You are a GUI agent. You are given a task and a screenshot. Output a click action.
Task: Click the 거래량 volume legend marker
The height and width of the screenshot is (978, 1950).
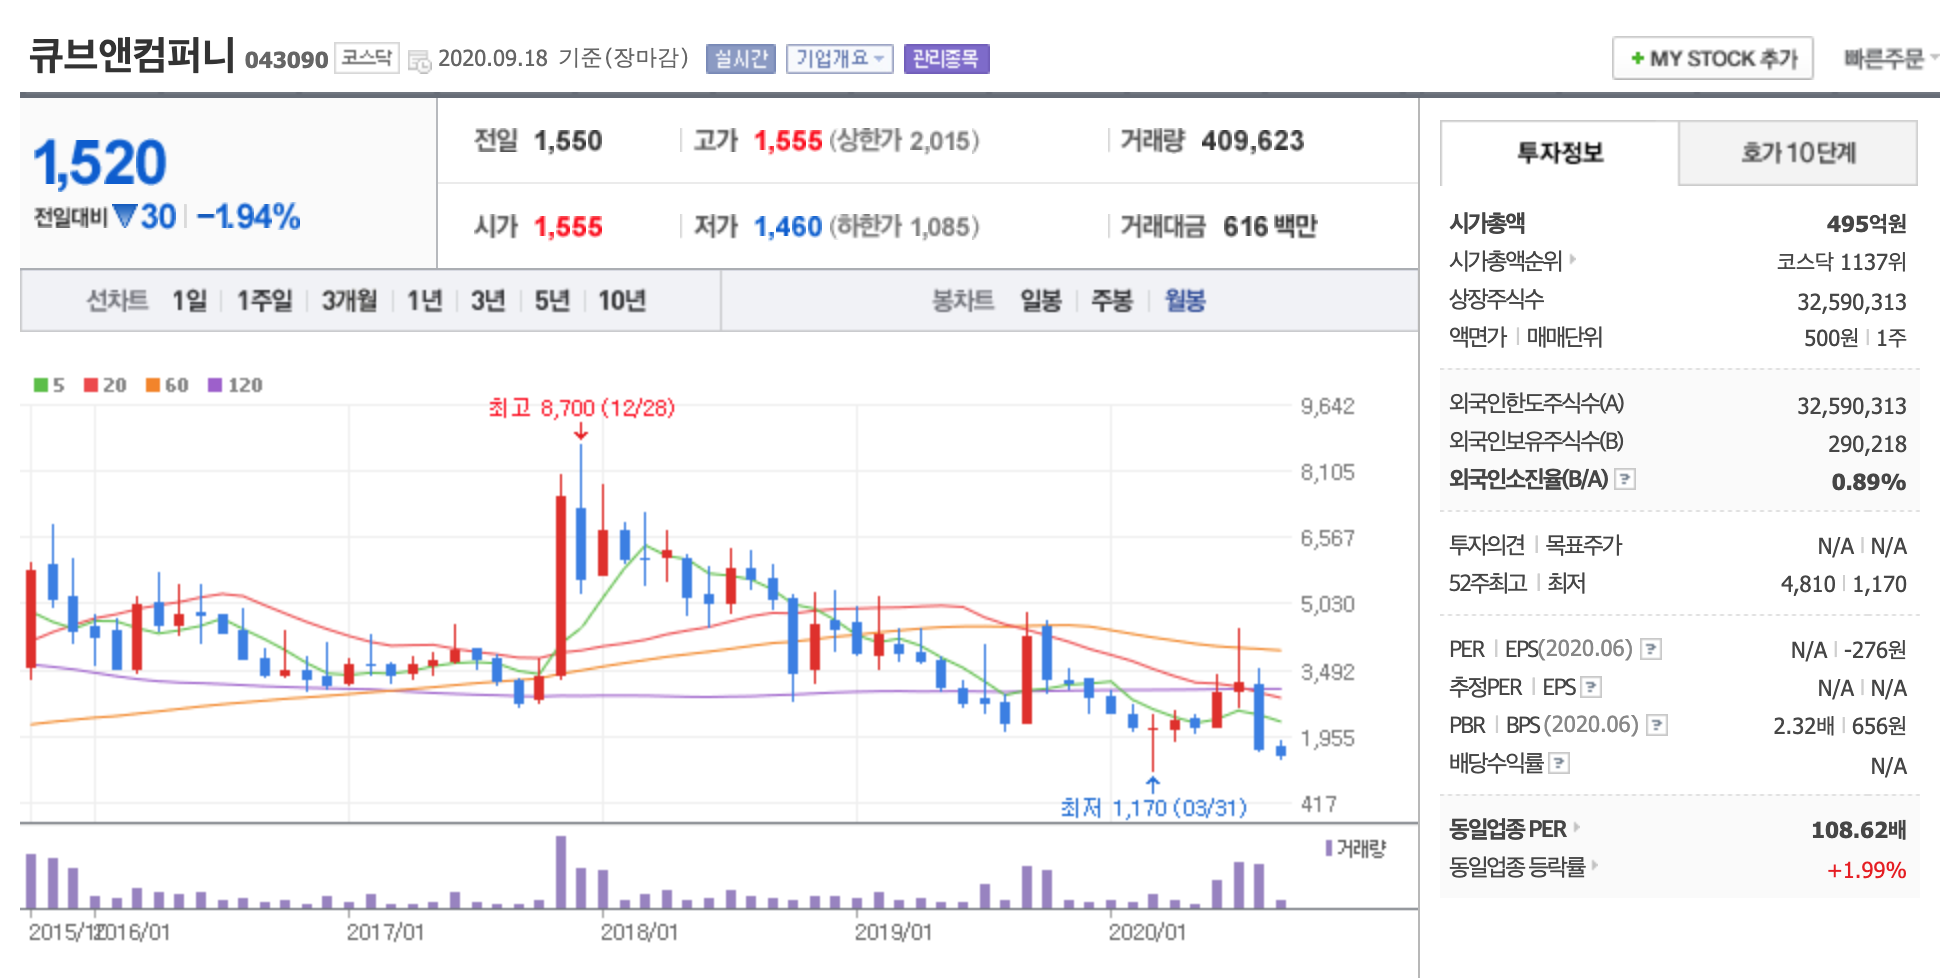tap(1329, 848)
